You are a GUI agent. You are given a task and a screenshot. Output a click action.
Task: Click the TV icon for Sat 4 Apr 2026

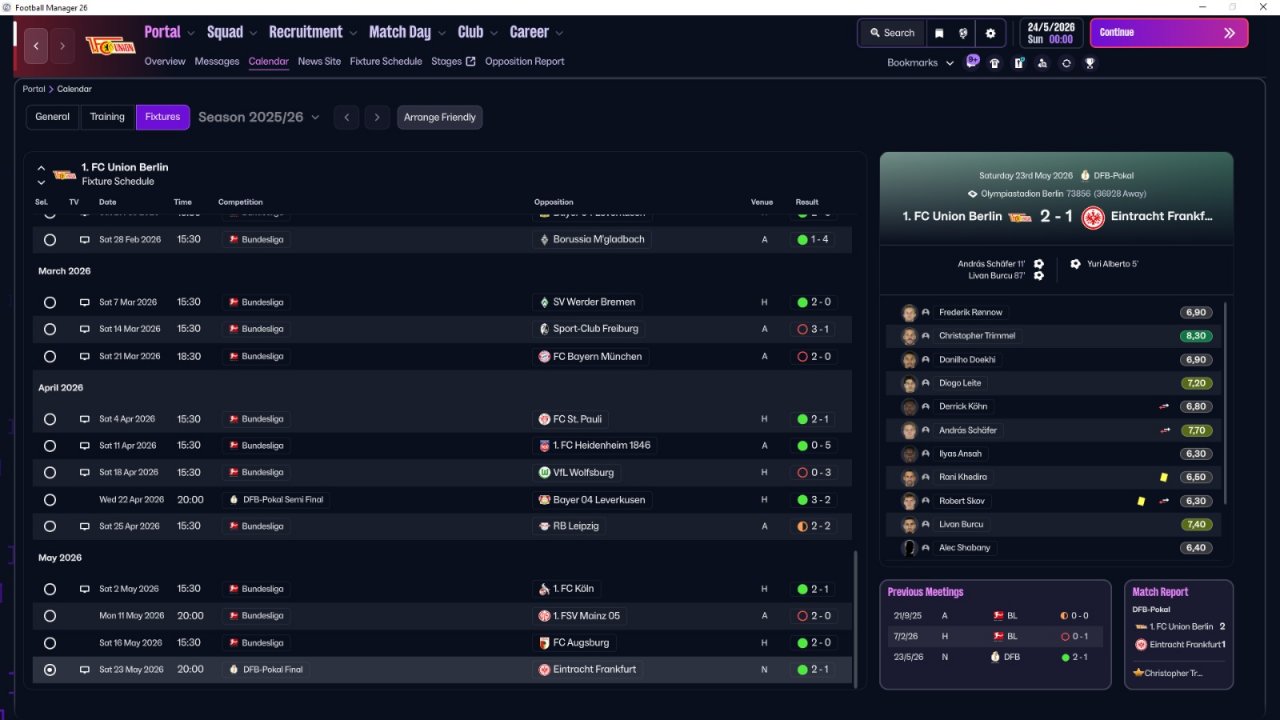click(85, 419)
